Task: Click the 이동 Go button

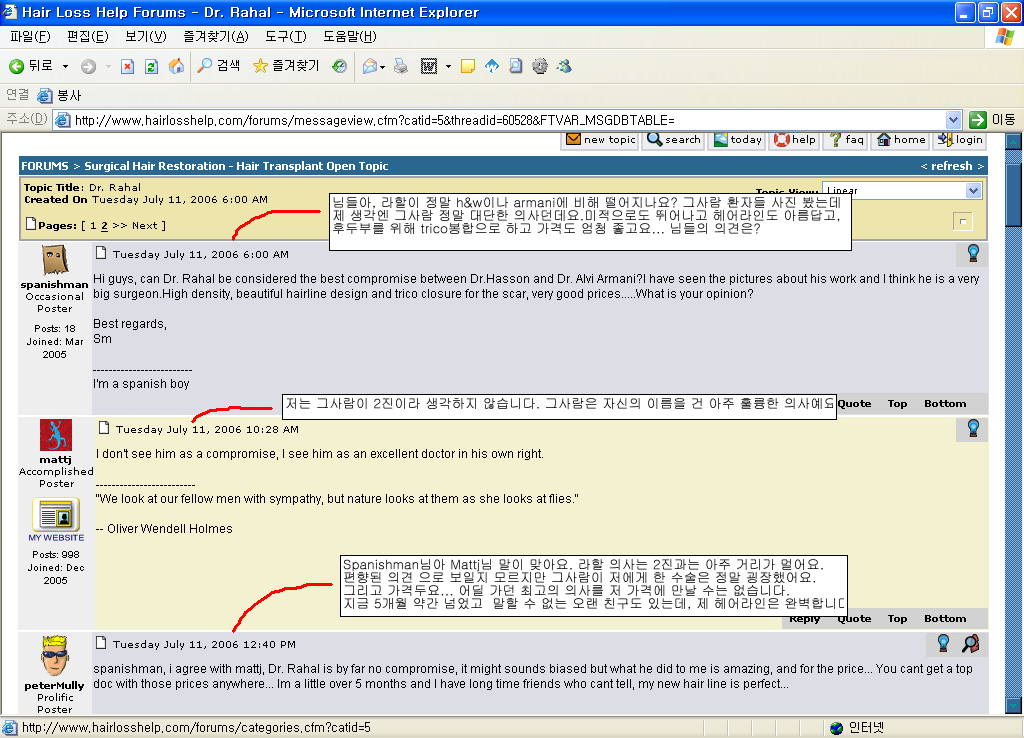Action: pyautogui.click(x=992, y=120)
